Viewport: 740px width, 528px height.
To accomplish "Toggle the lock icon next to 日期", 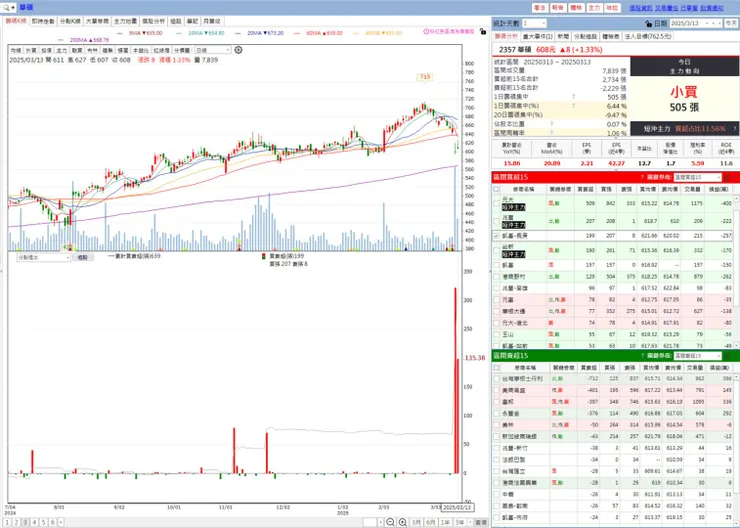I will click(648, 24).
